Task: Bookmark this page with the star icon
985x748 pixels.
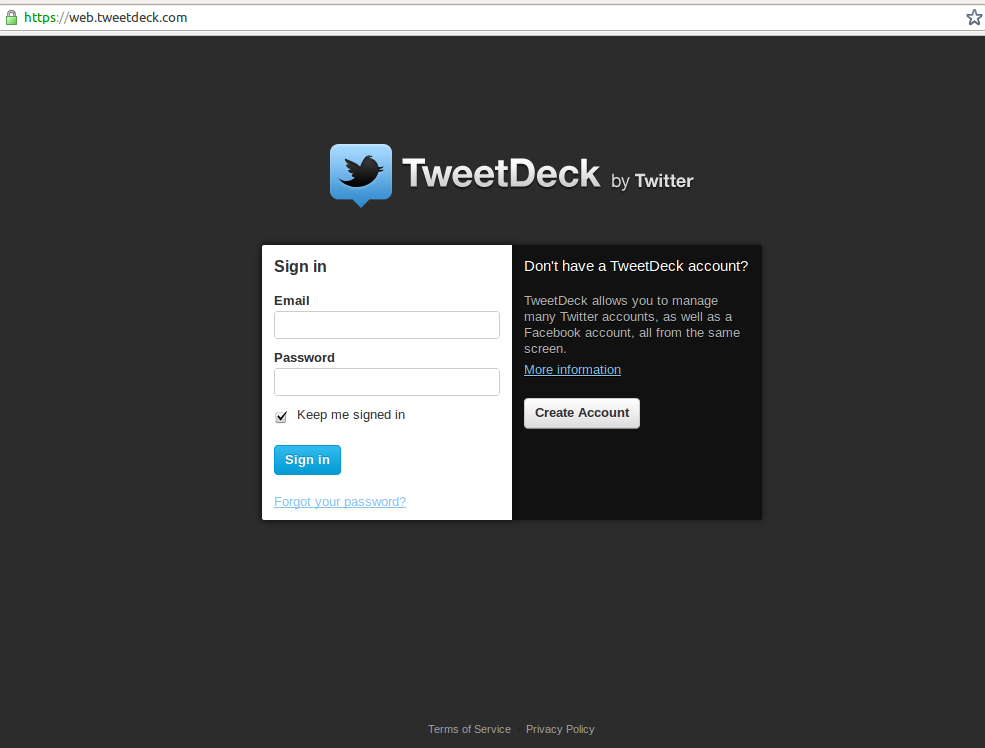Action: [974, 18]
